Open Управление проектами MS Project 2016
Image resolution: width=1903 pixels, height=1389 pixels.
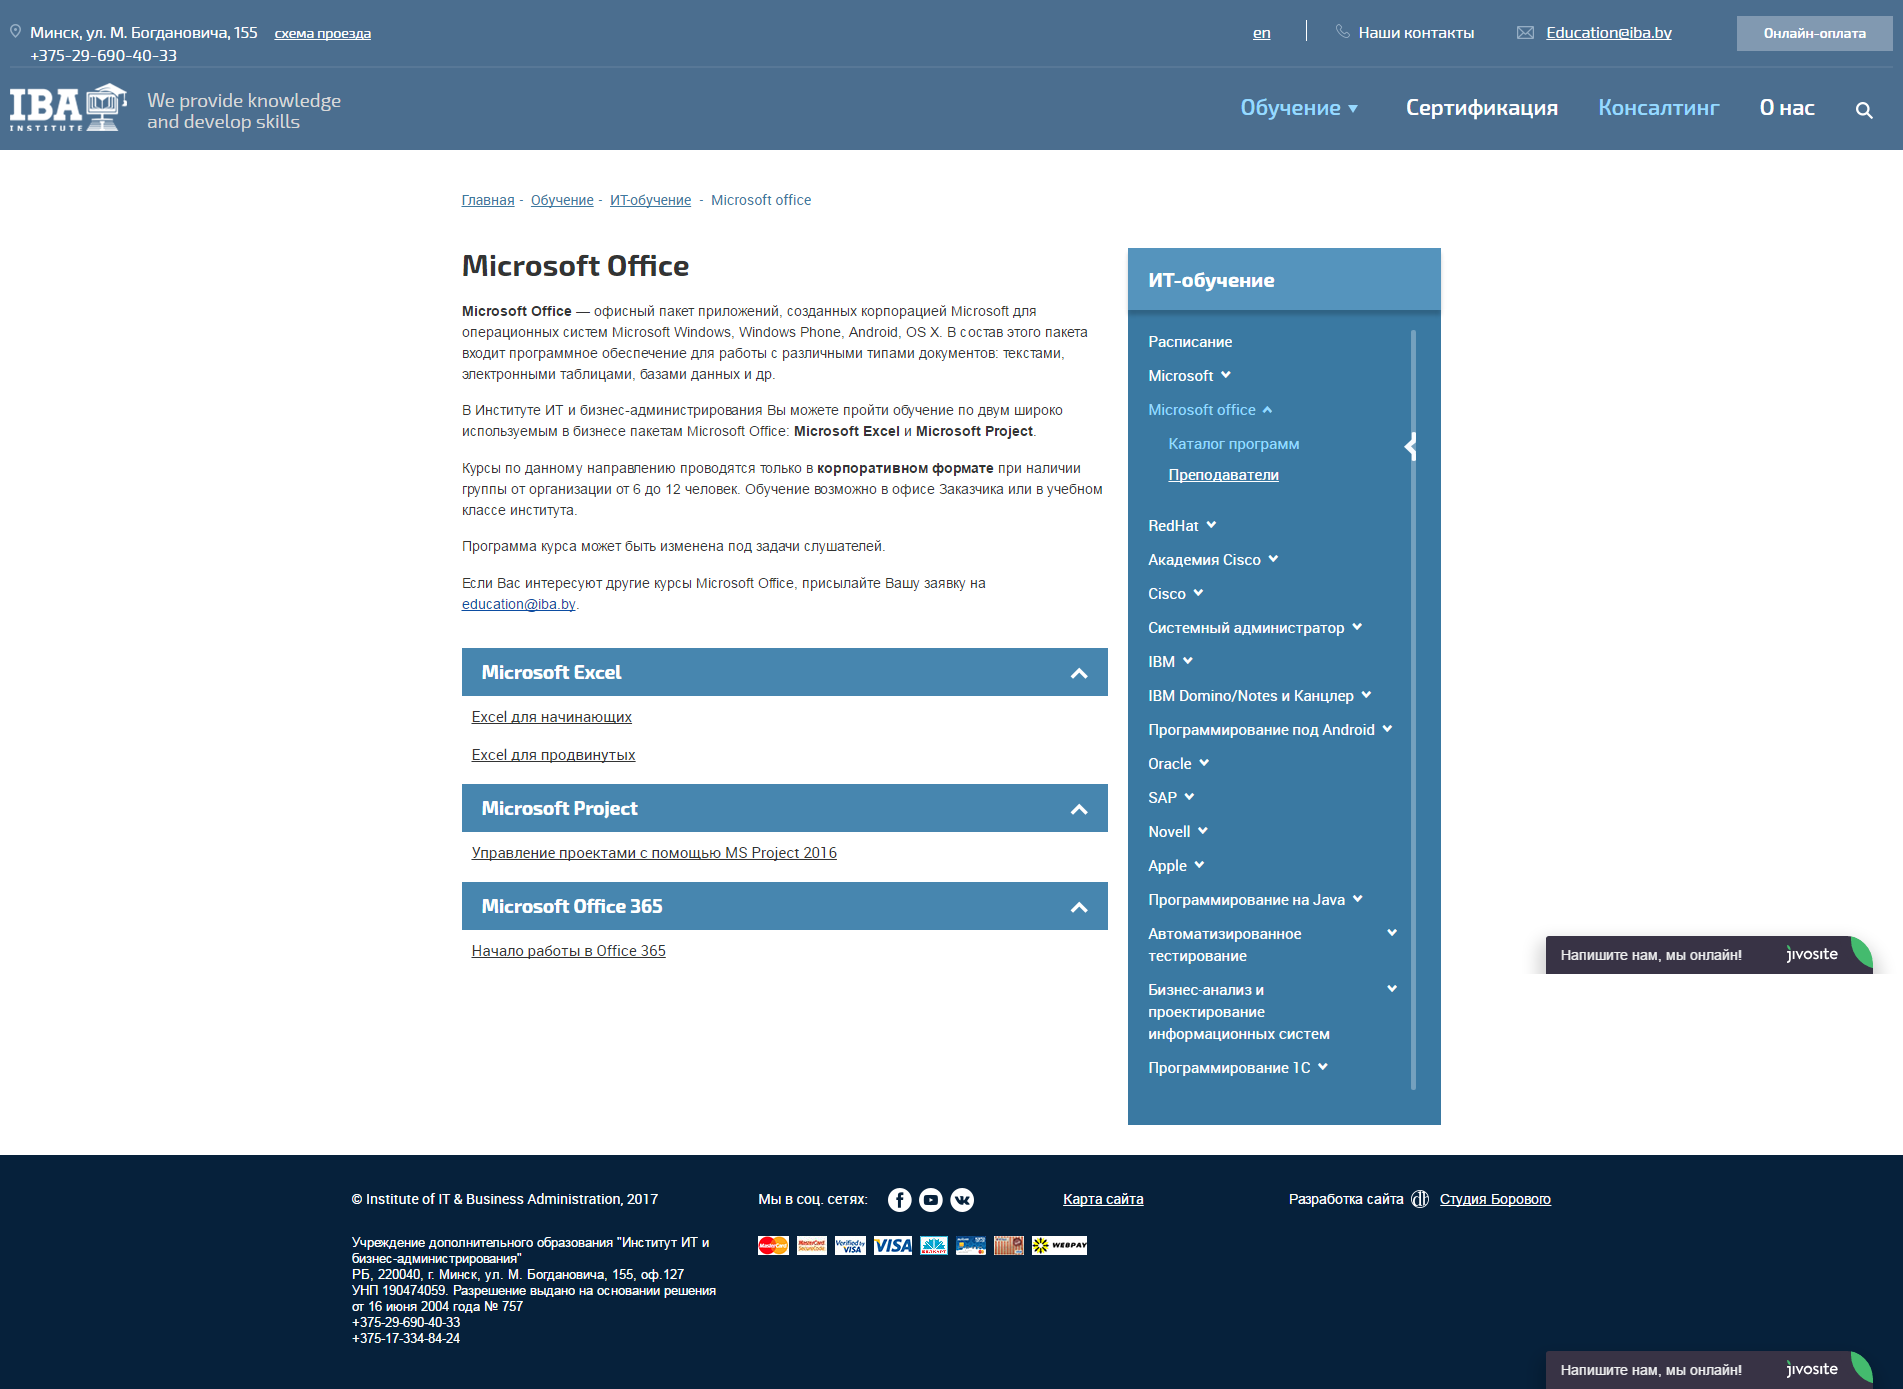tap(654, 853)
